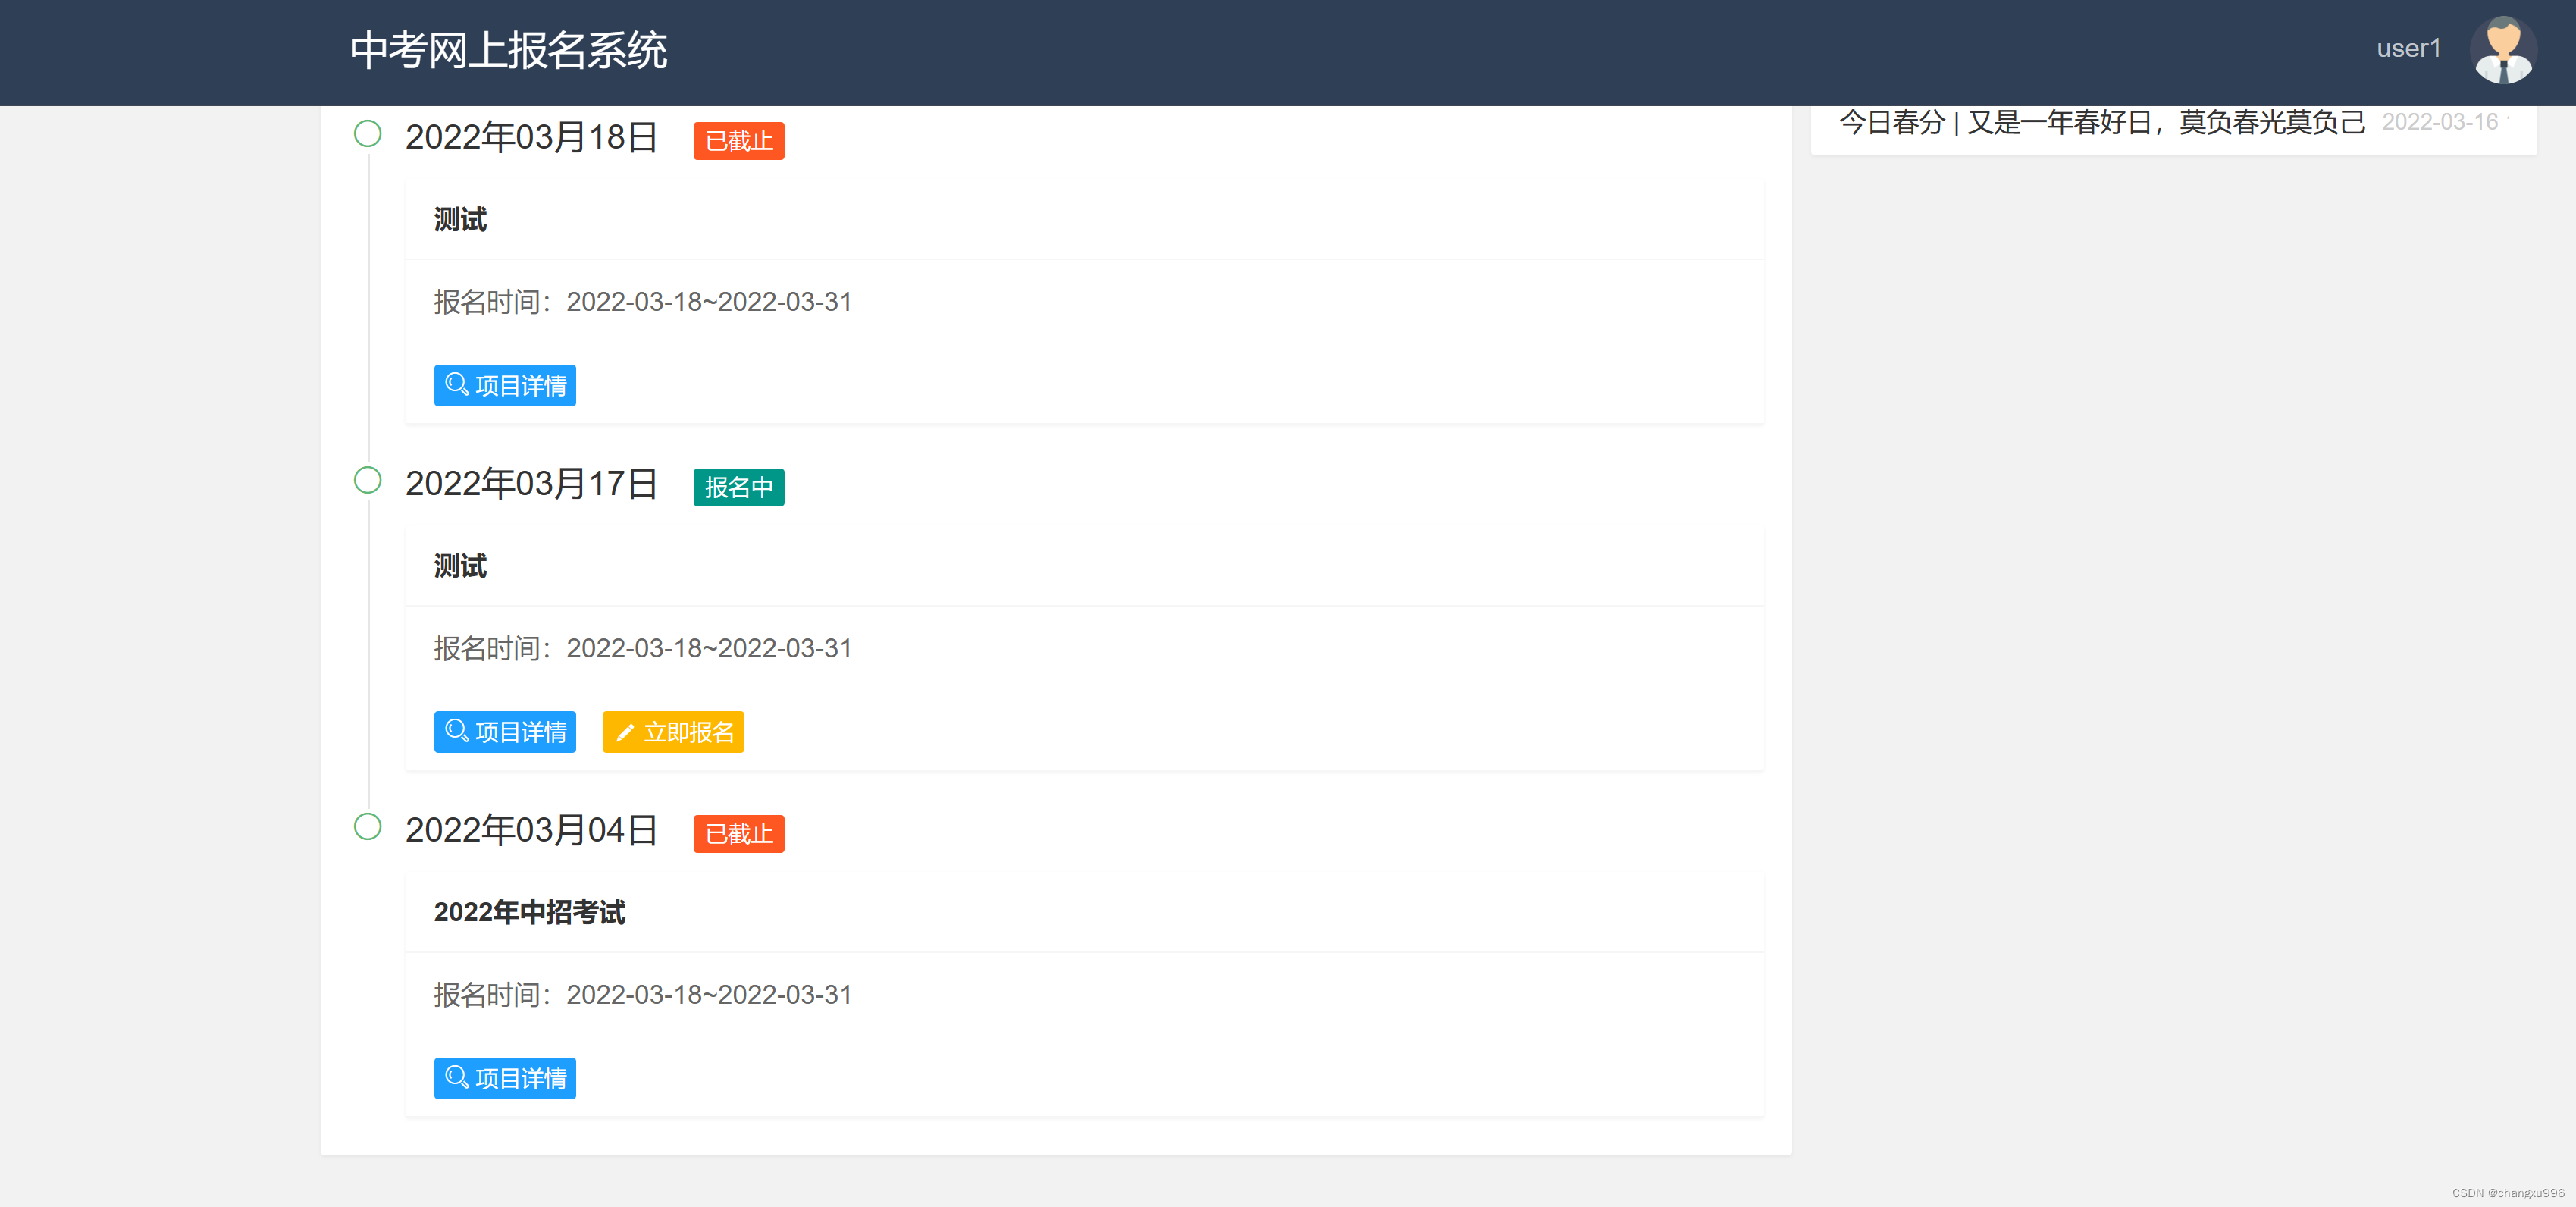Image resolution: width=2576 pixels, height=1207 pixels.
Task: Click the timeline circle for 2022年03月17日
Action: point(368,481)
